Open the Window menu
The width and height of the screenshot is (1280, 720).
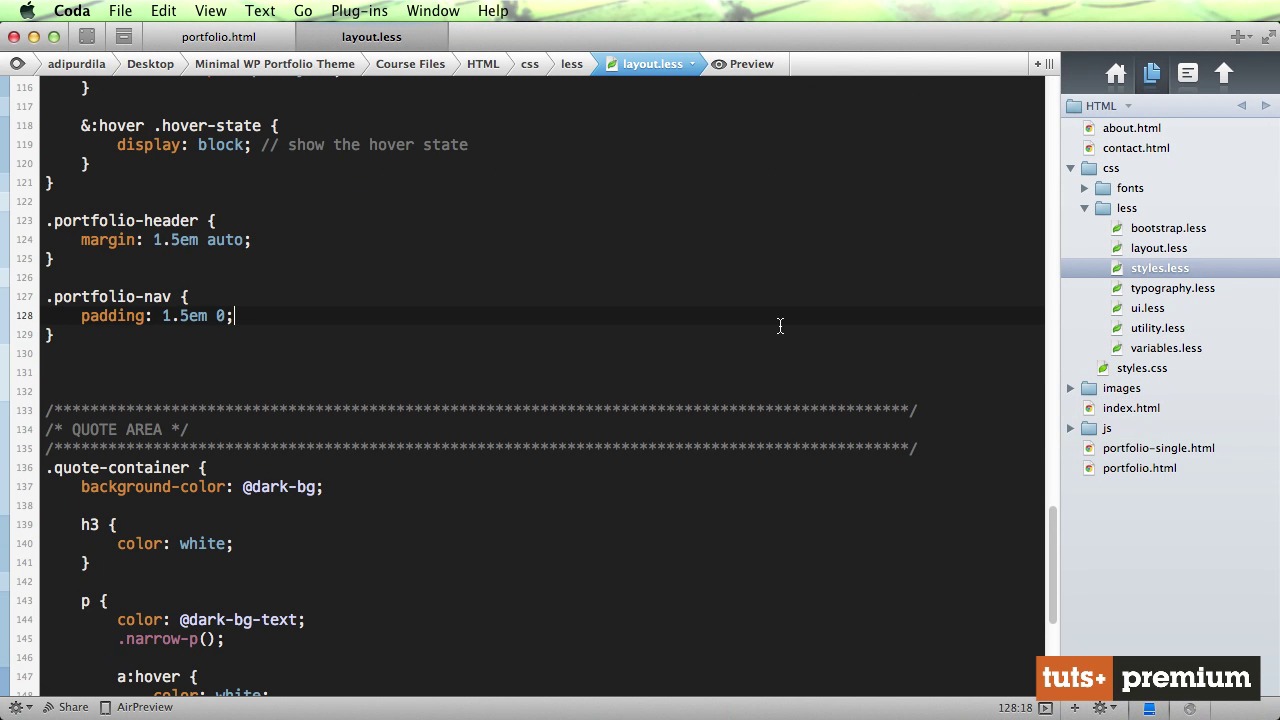tap(433, 11)
